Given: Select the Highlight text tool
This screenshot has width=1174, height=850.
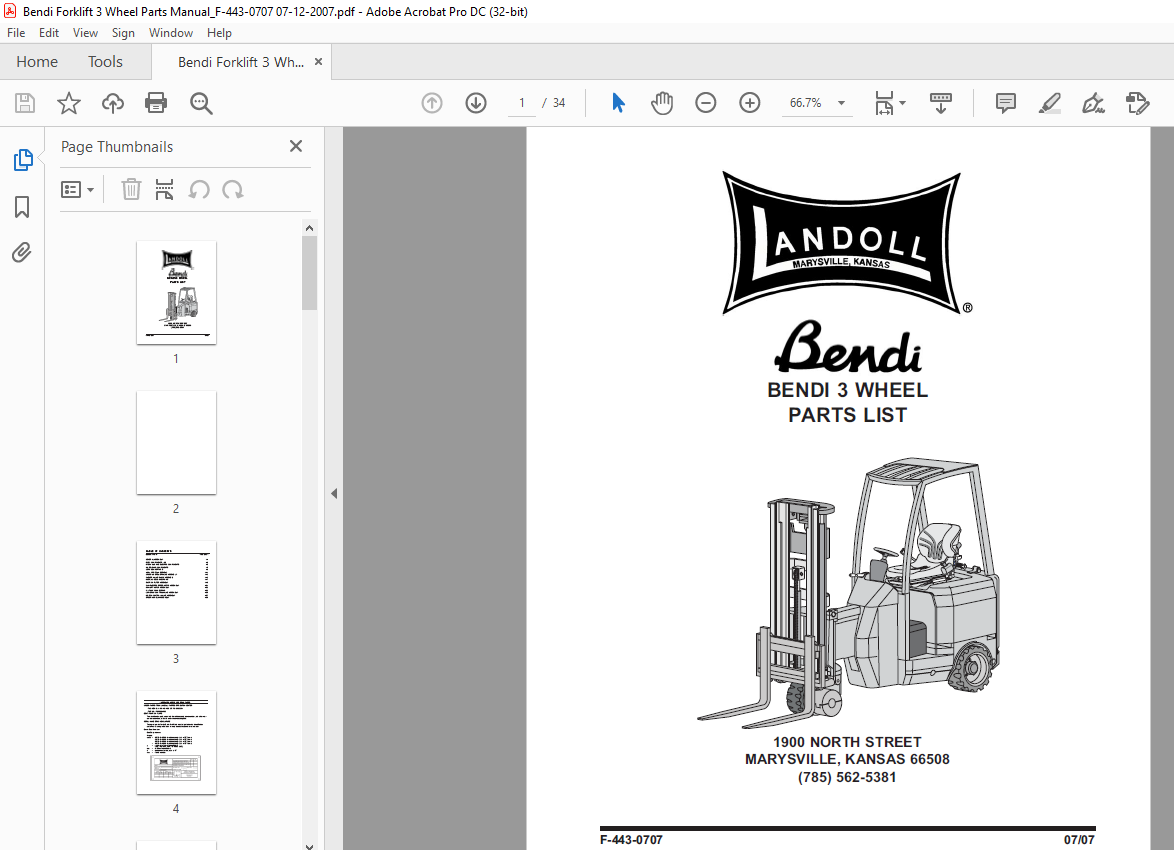Looking at the screenshot, I should coord(1050,103).
